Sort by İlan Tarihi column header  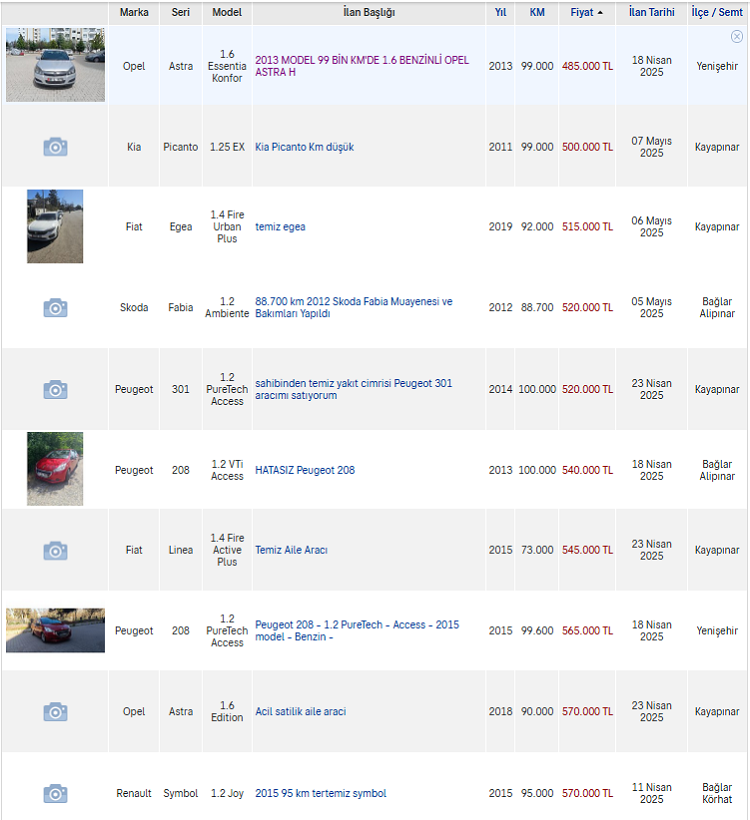pos(652,13)
